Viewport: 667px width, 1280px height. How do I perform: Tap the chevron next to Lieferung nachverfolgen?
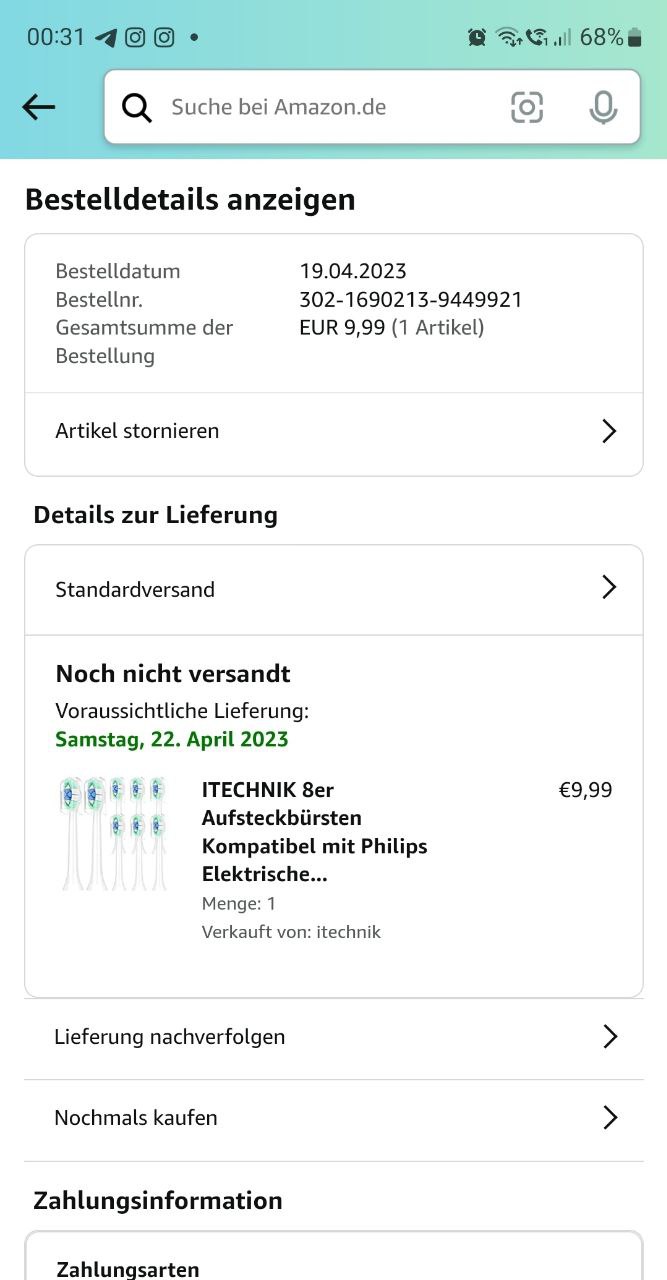(x=609, y=1037)
